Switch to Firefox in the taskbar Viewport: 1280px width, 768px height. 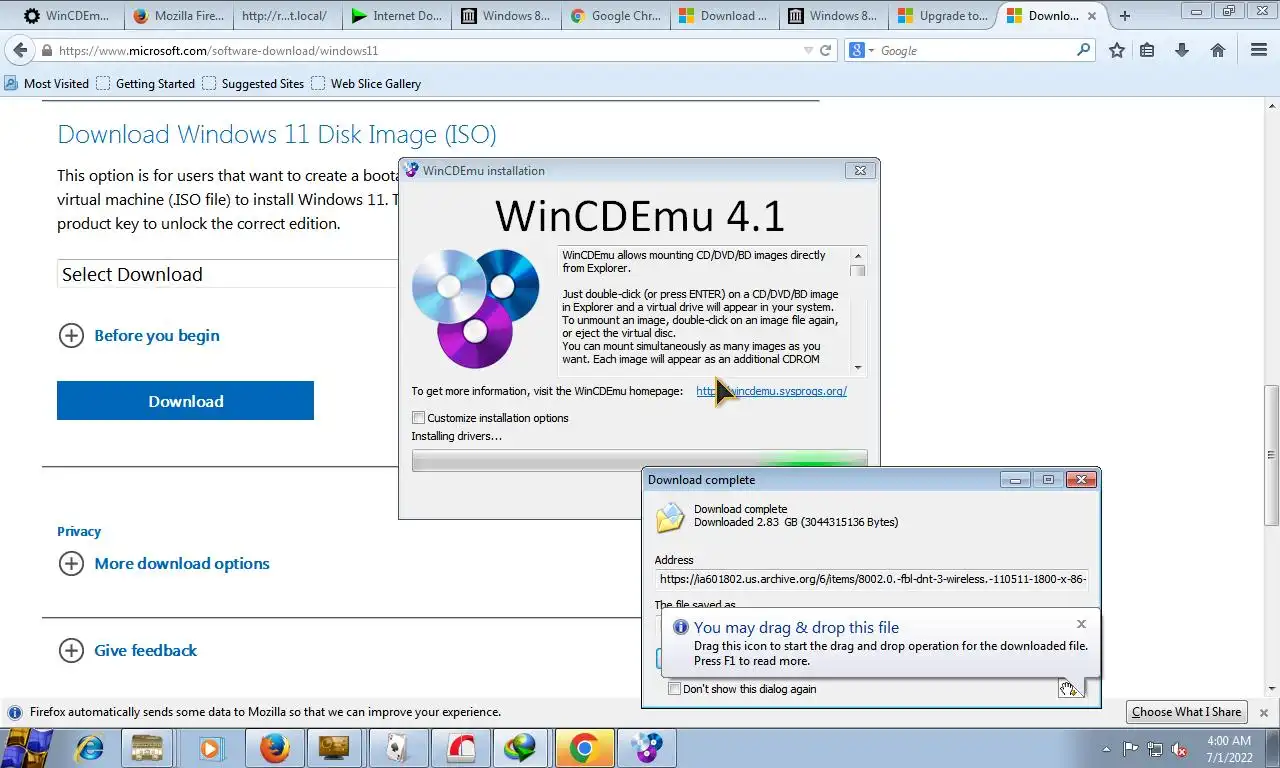[274, 748]
